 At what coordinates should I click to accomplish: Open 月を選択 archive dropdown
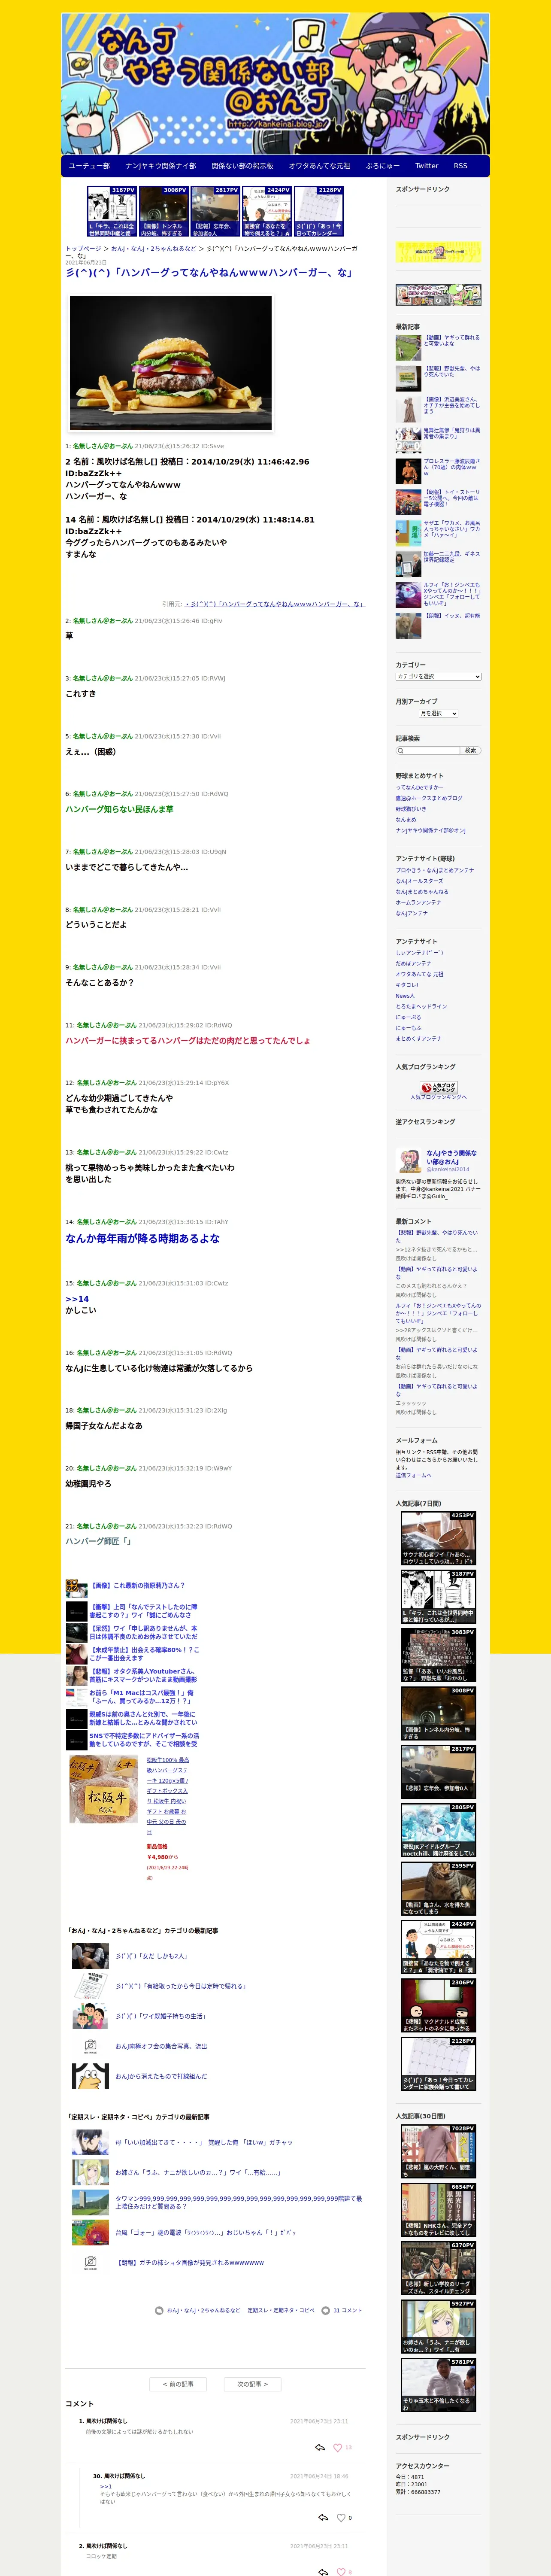click(x=438, y=713)
